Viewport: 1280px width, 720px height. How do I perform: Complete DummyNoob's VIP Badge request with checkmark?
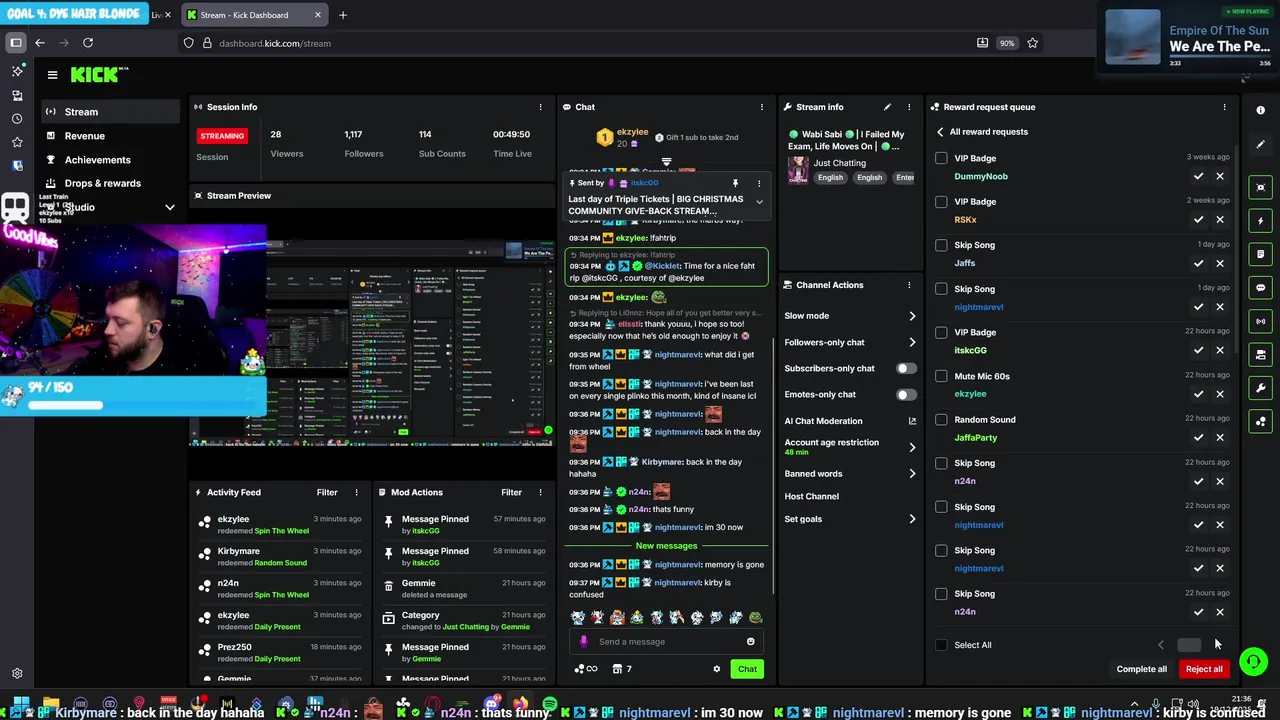pyautogui.click(x=1198, y=176)
